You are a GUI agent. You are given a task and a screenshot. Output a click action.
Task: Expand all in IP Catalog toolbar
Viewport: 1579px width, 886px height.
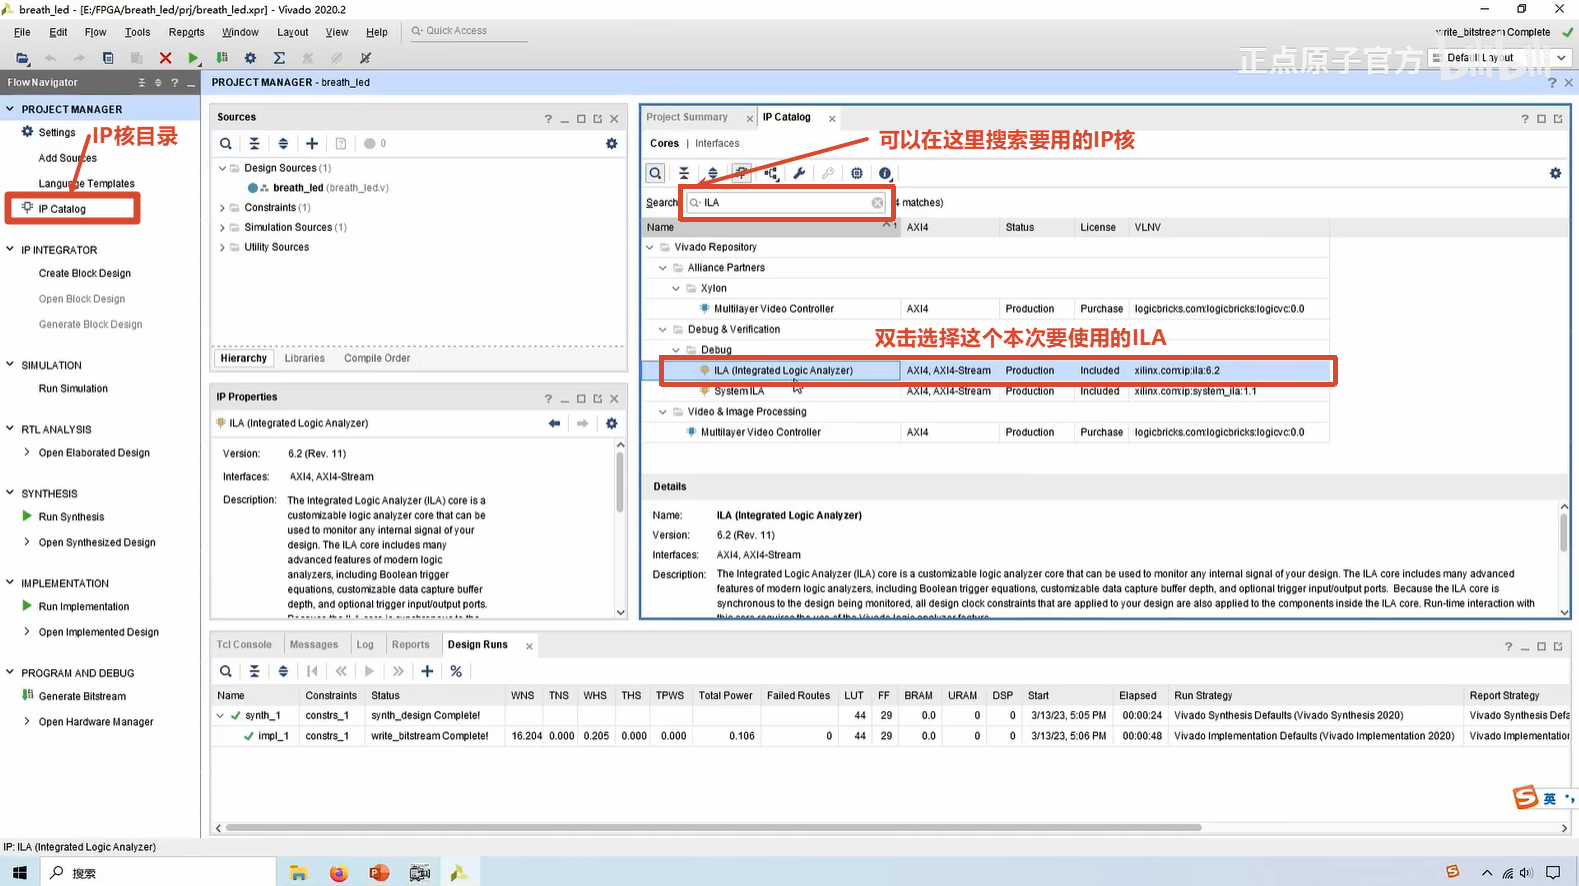click(x=713, y=173)
